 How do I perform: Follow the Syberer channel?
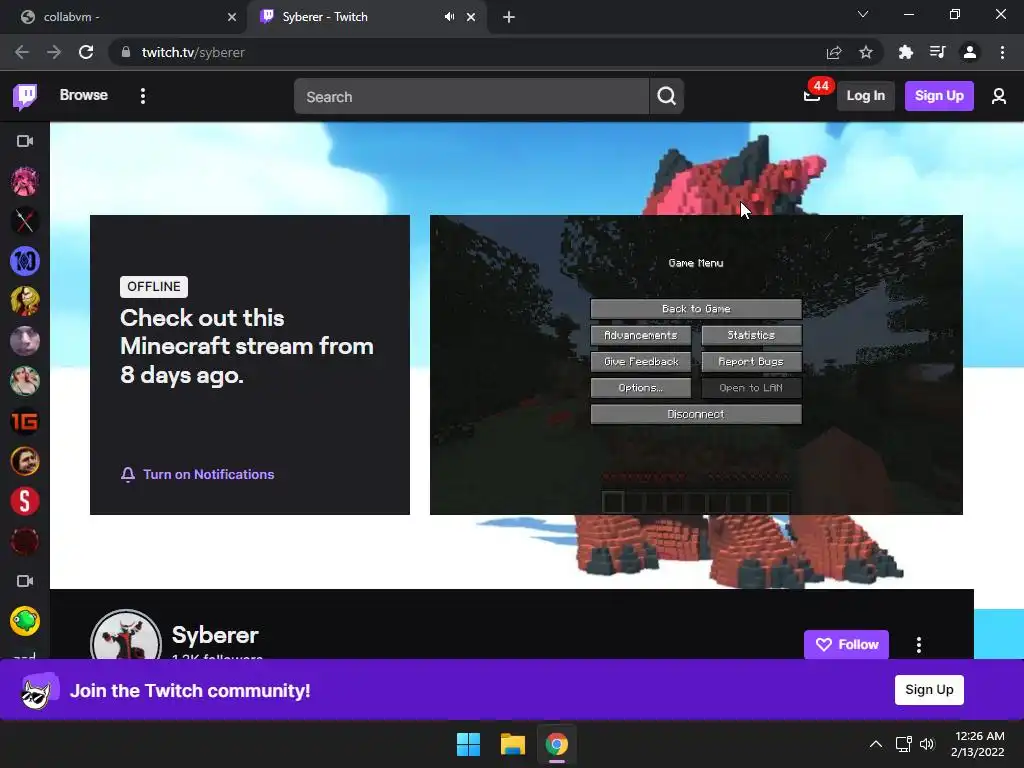tap(846, 645)
